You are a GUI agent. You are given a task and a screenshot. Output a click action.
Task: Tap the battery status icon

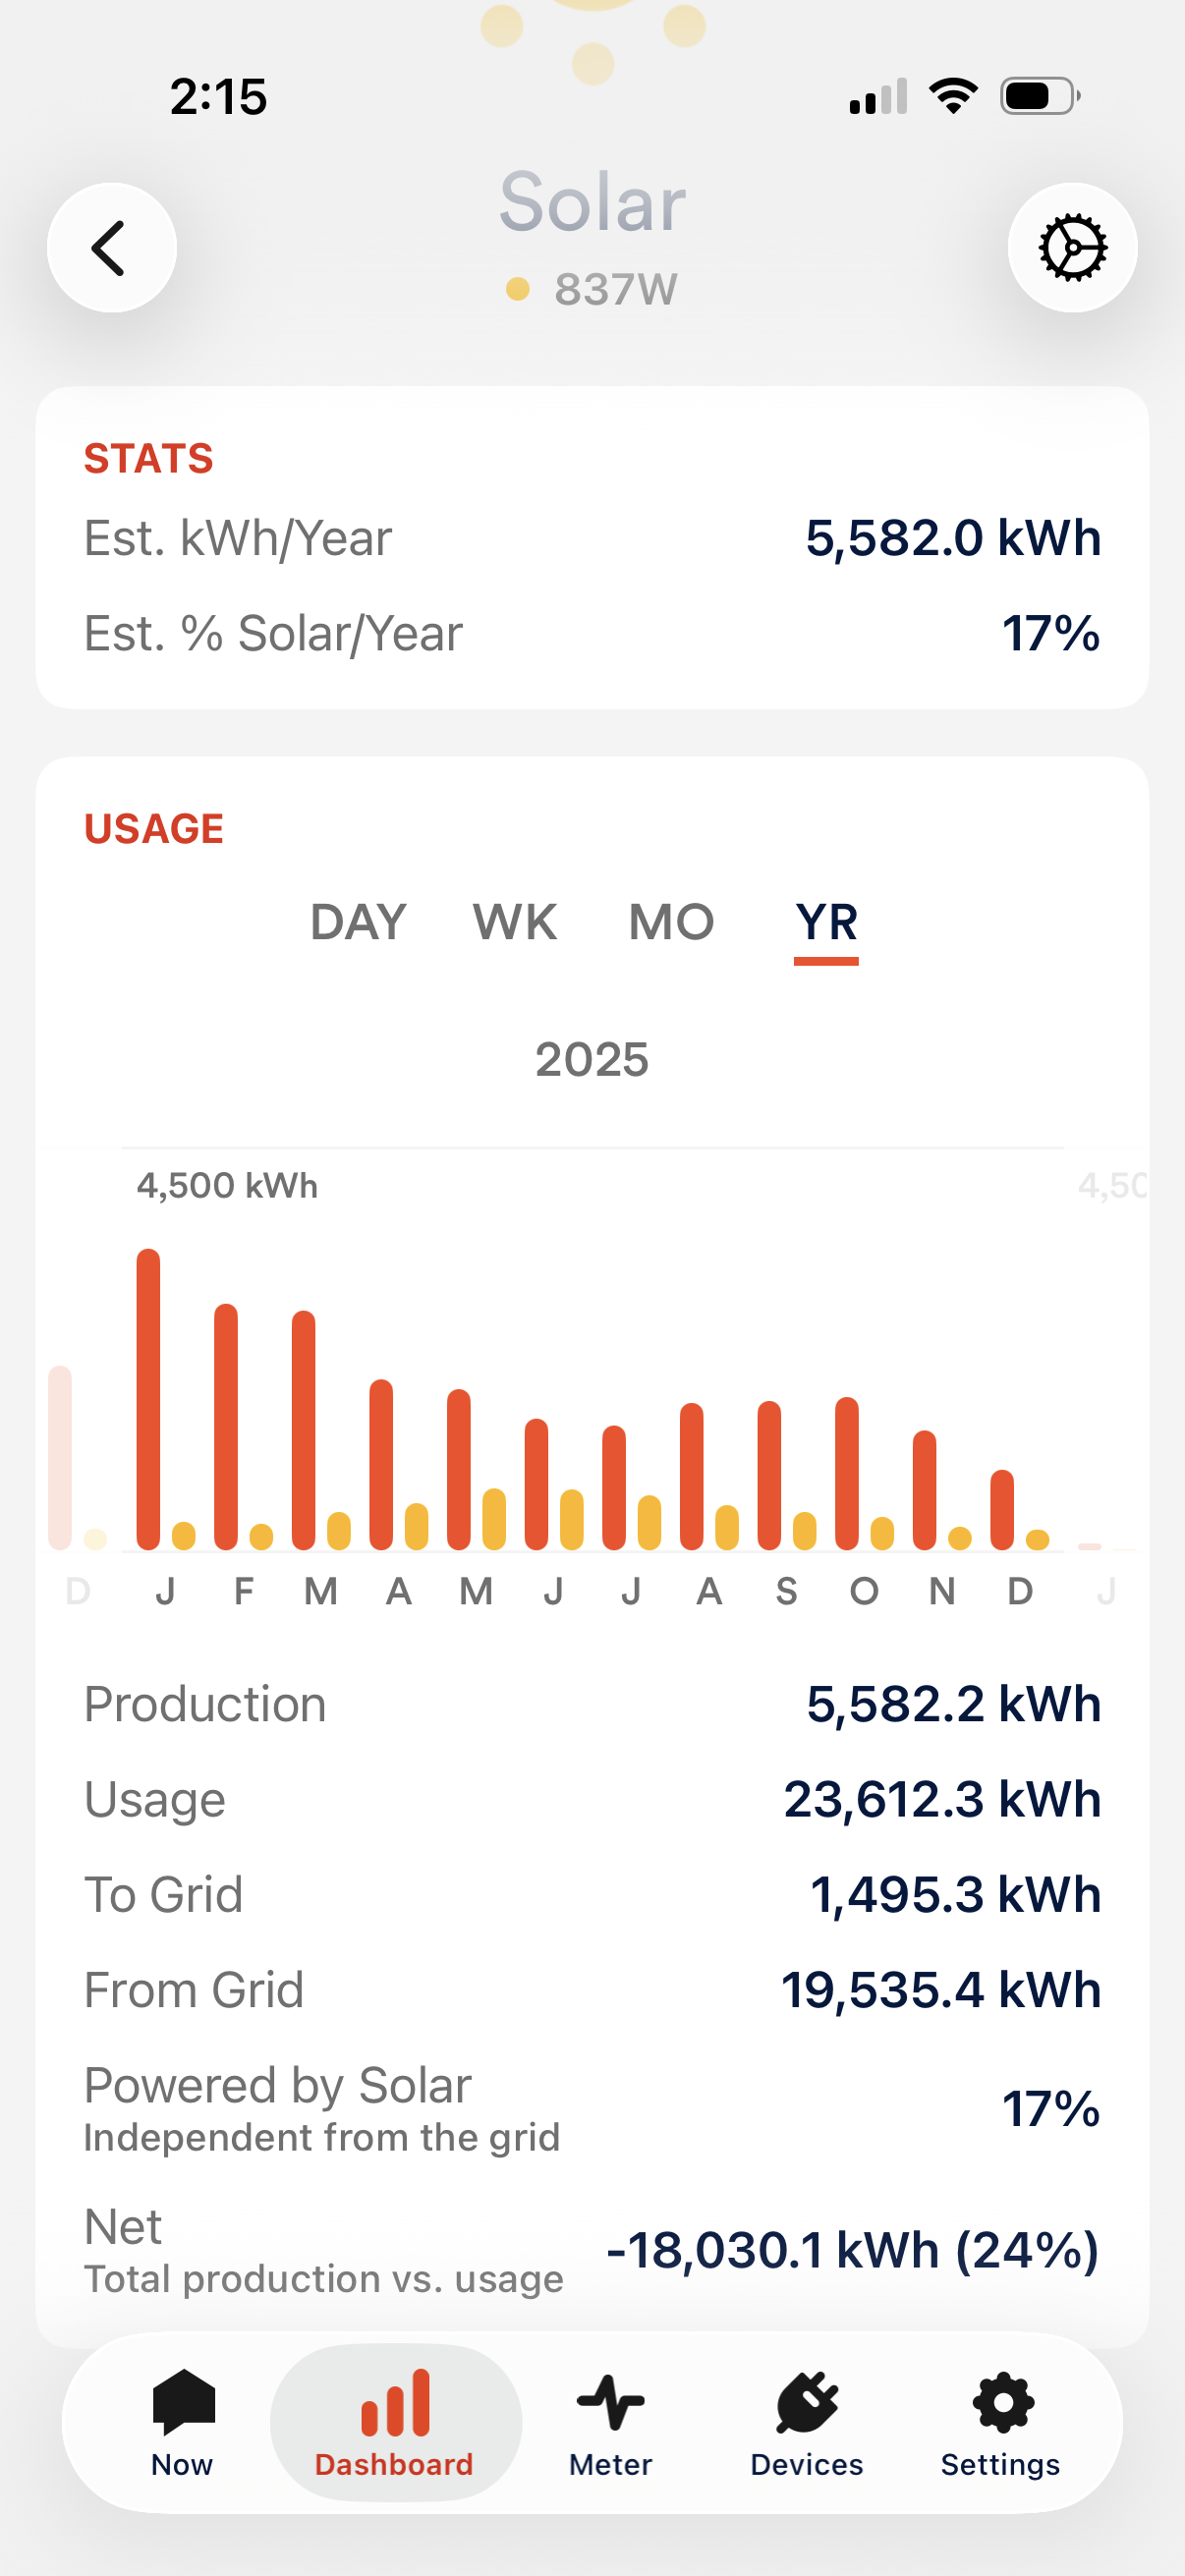pyautogui.click(x=1039, y=97)
